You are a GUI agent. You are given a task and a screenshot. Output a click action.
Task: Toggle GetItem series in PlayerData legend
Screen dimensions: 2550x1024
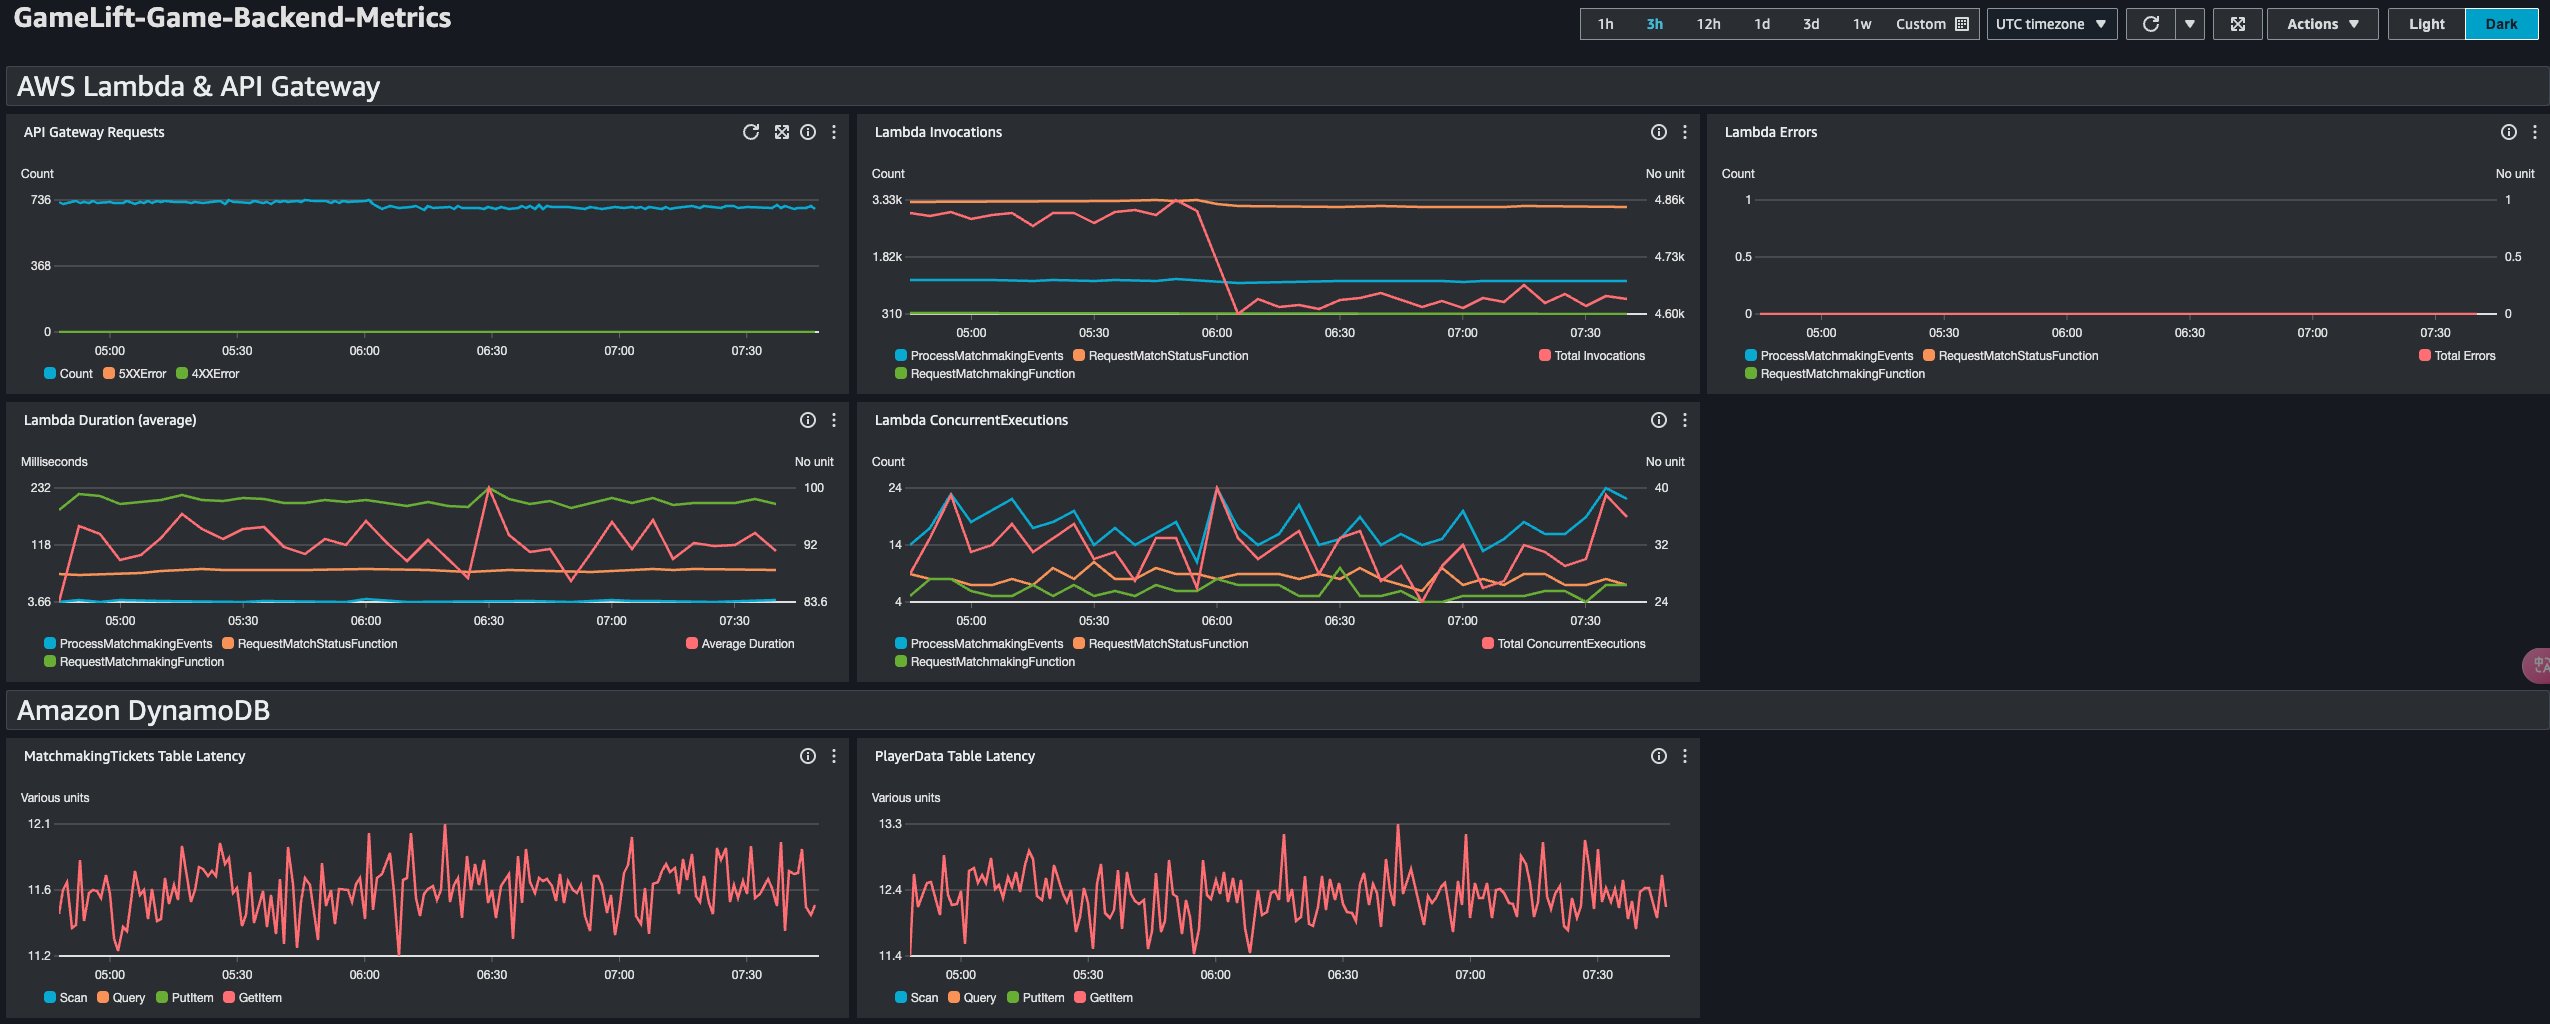(1104, 998)
